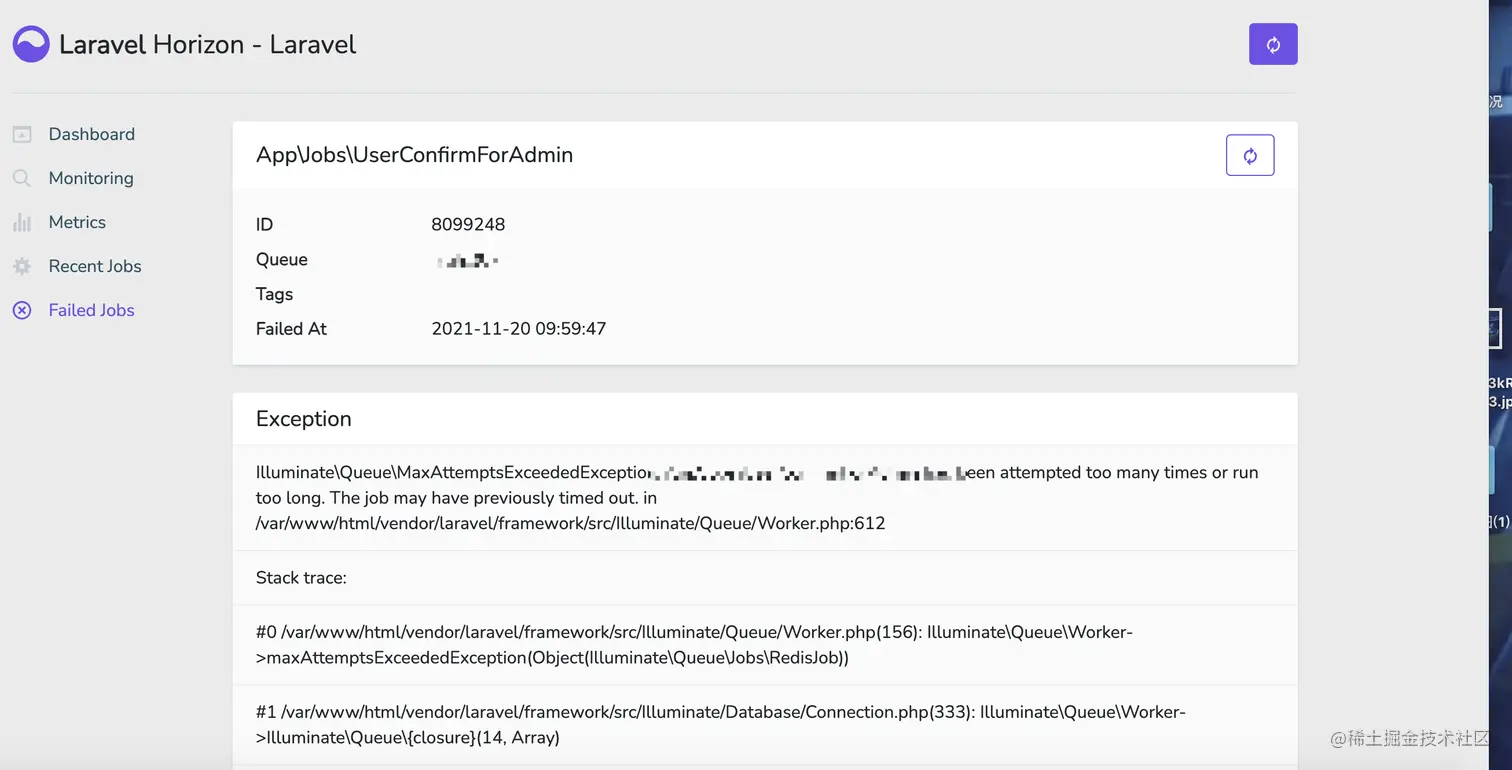Click the Failed At timestamp 2021-11-20 09:59:47
Screen dimensions: 1512x770
coord(519,328)
